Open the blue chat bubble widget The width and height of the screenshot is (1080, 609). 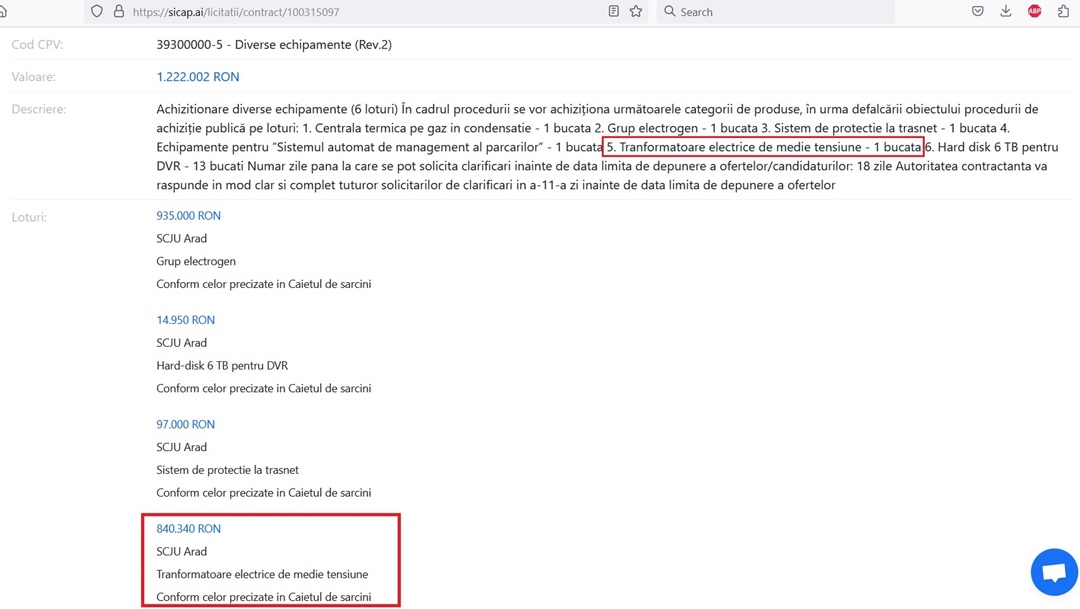[1054, 572]
